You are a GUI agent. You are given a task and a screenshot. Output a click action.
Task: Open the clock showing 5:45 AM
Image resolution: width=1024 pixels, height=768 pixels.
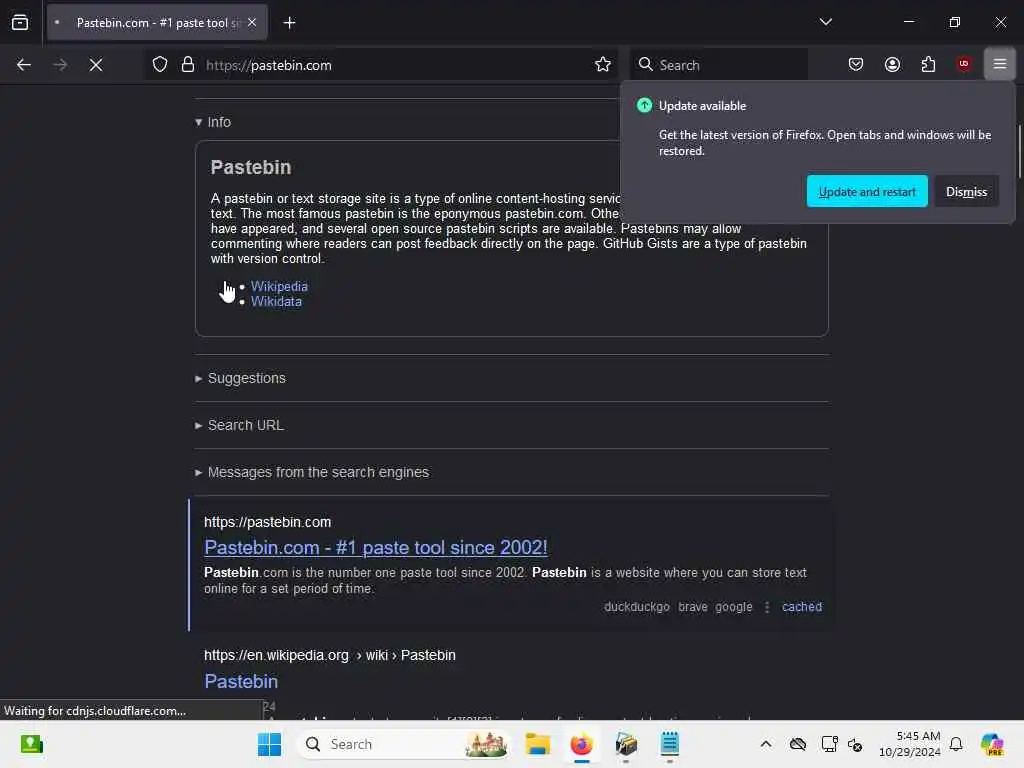[x=910, y=744]
